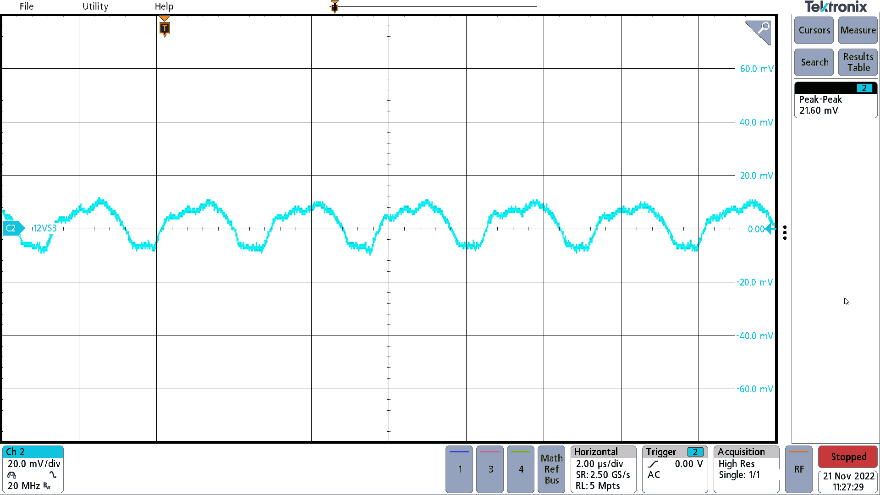Click the Tektronix logo
The height and width of the screenshot is (495, 880).
pyautogui.click(x=836, y=7)
